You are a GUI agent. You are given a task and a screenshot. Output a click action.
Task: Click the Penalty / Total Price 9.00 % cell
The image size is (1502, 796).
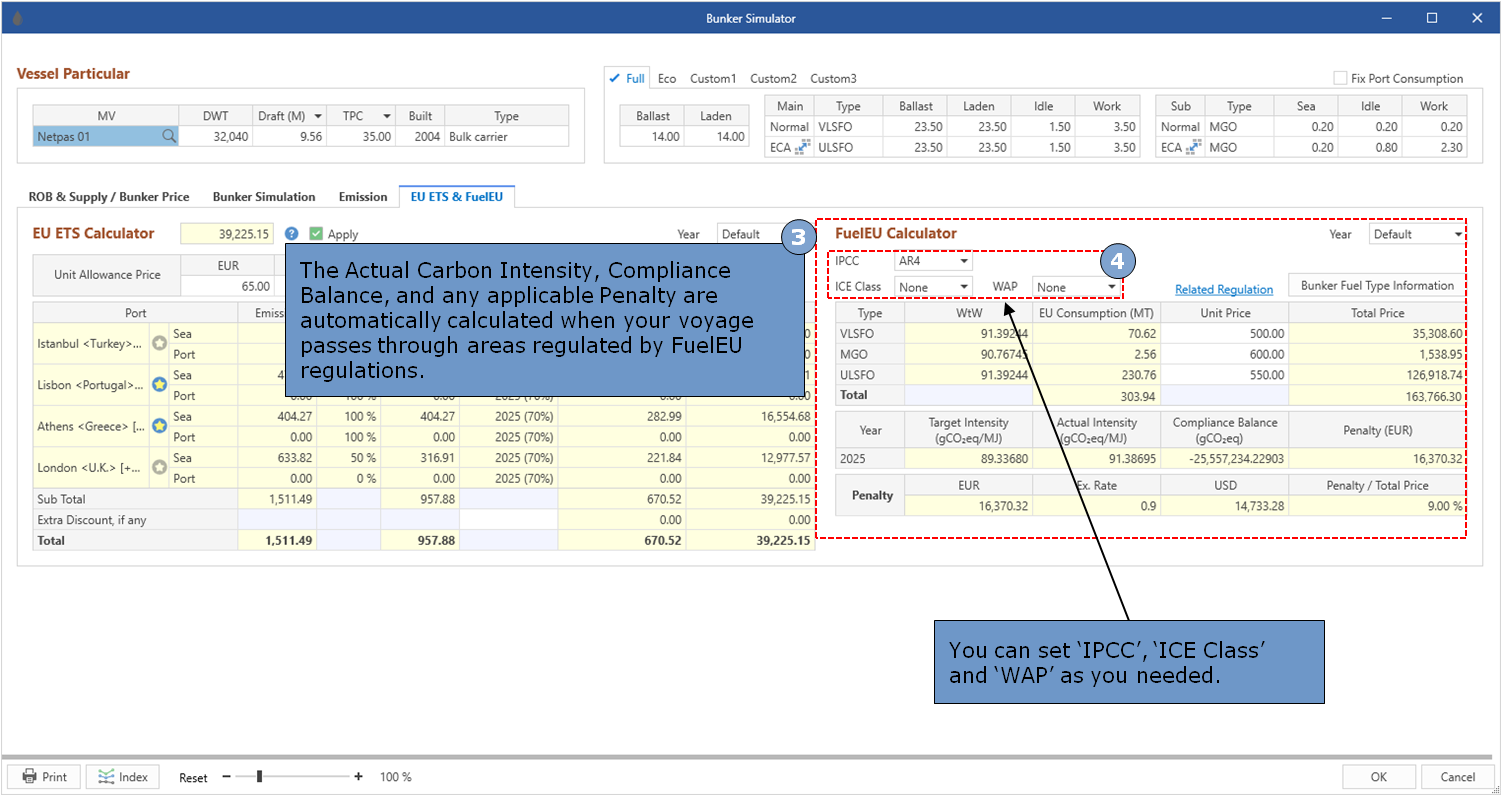(x=1377, y=506)
